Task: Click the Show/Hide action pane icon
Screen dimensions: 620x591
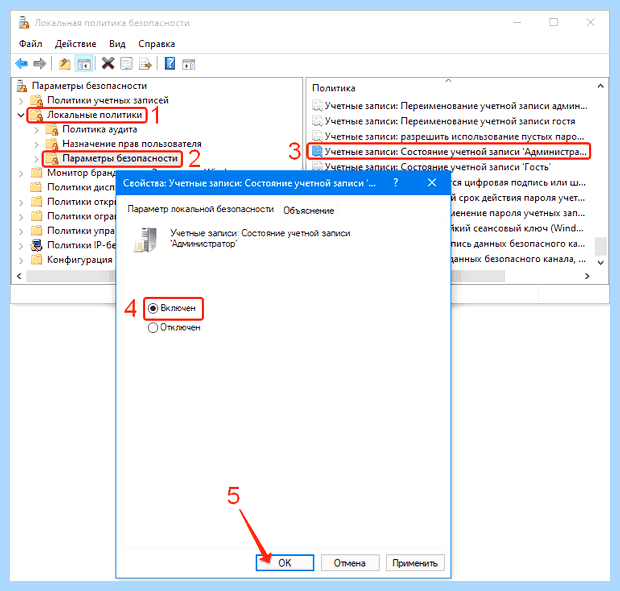Action: coord(189,64)
